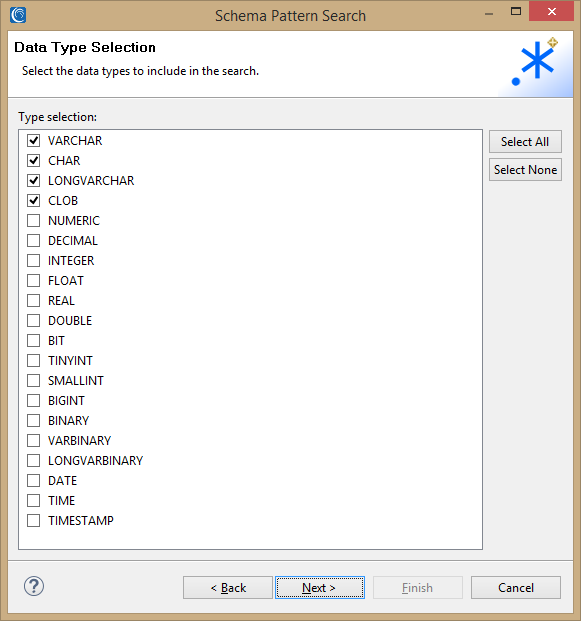Enable the FLOAT type
The height and width of the screenshot is (621, 581).
coord(33,280)
